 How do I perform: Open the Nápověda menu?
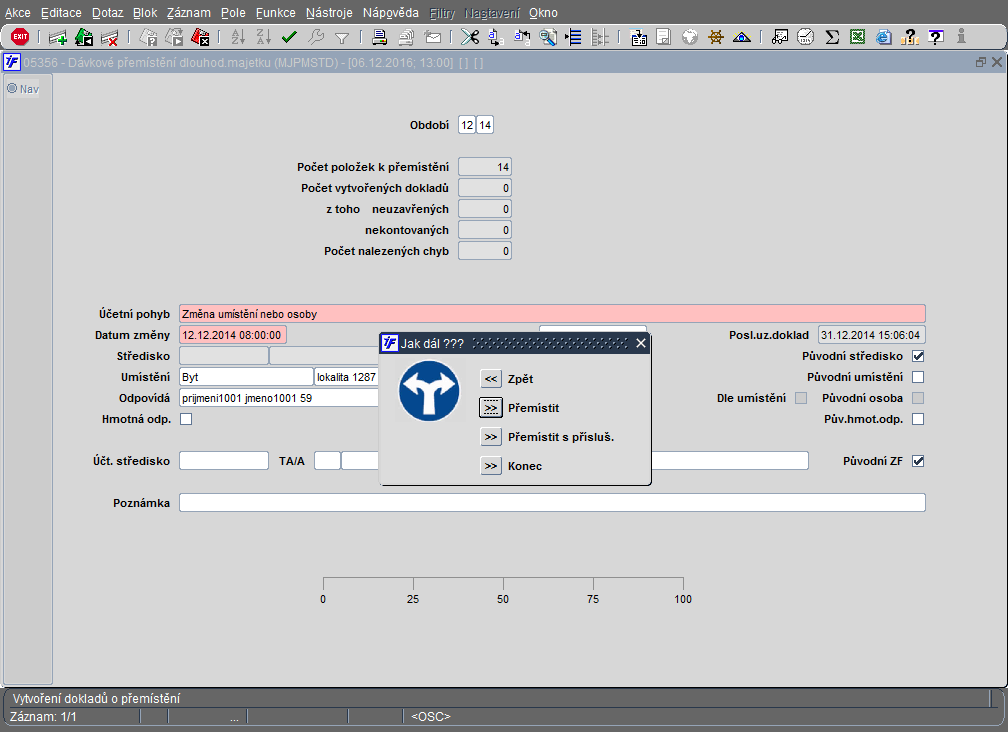[390, 13]
